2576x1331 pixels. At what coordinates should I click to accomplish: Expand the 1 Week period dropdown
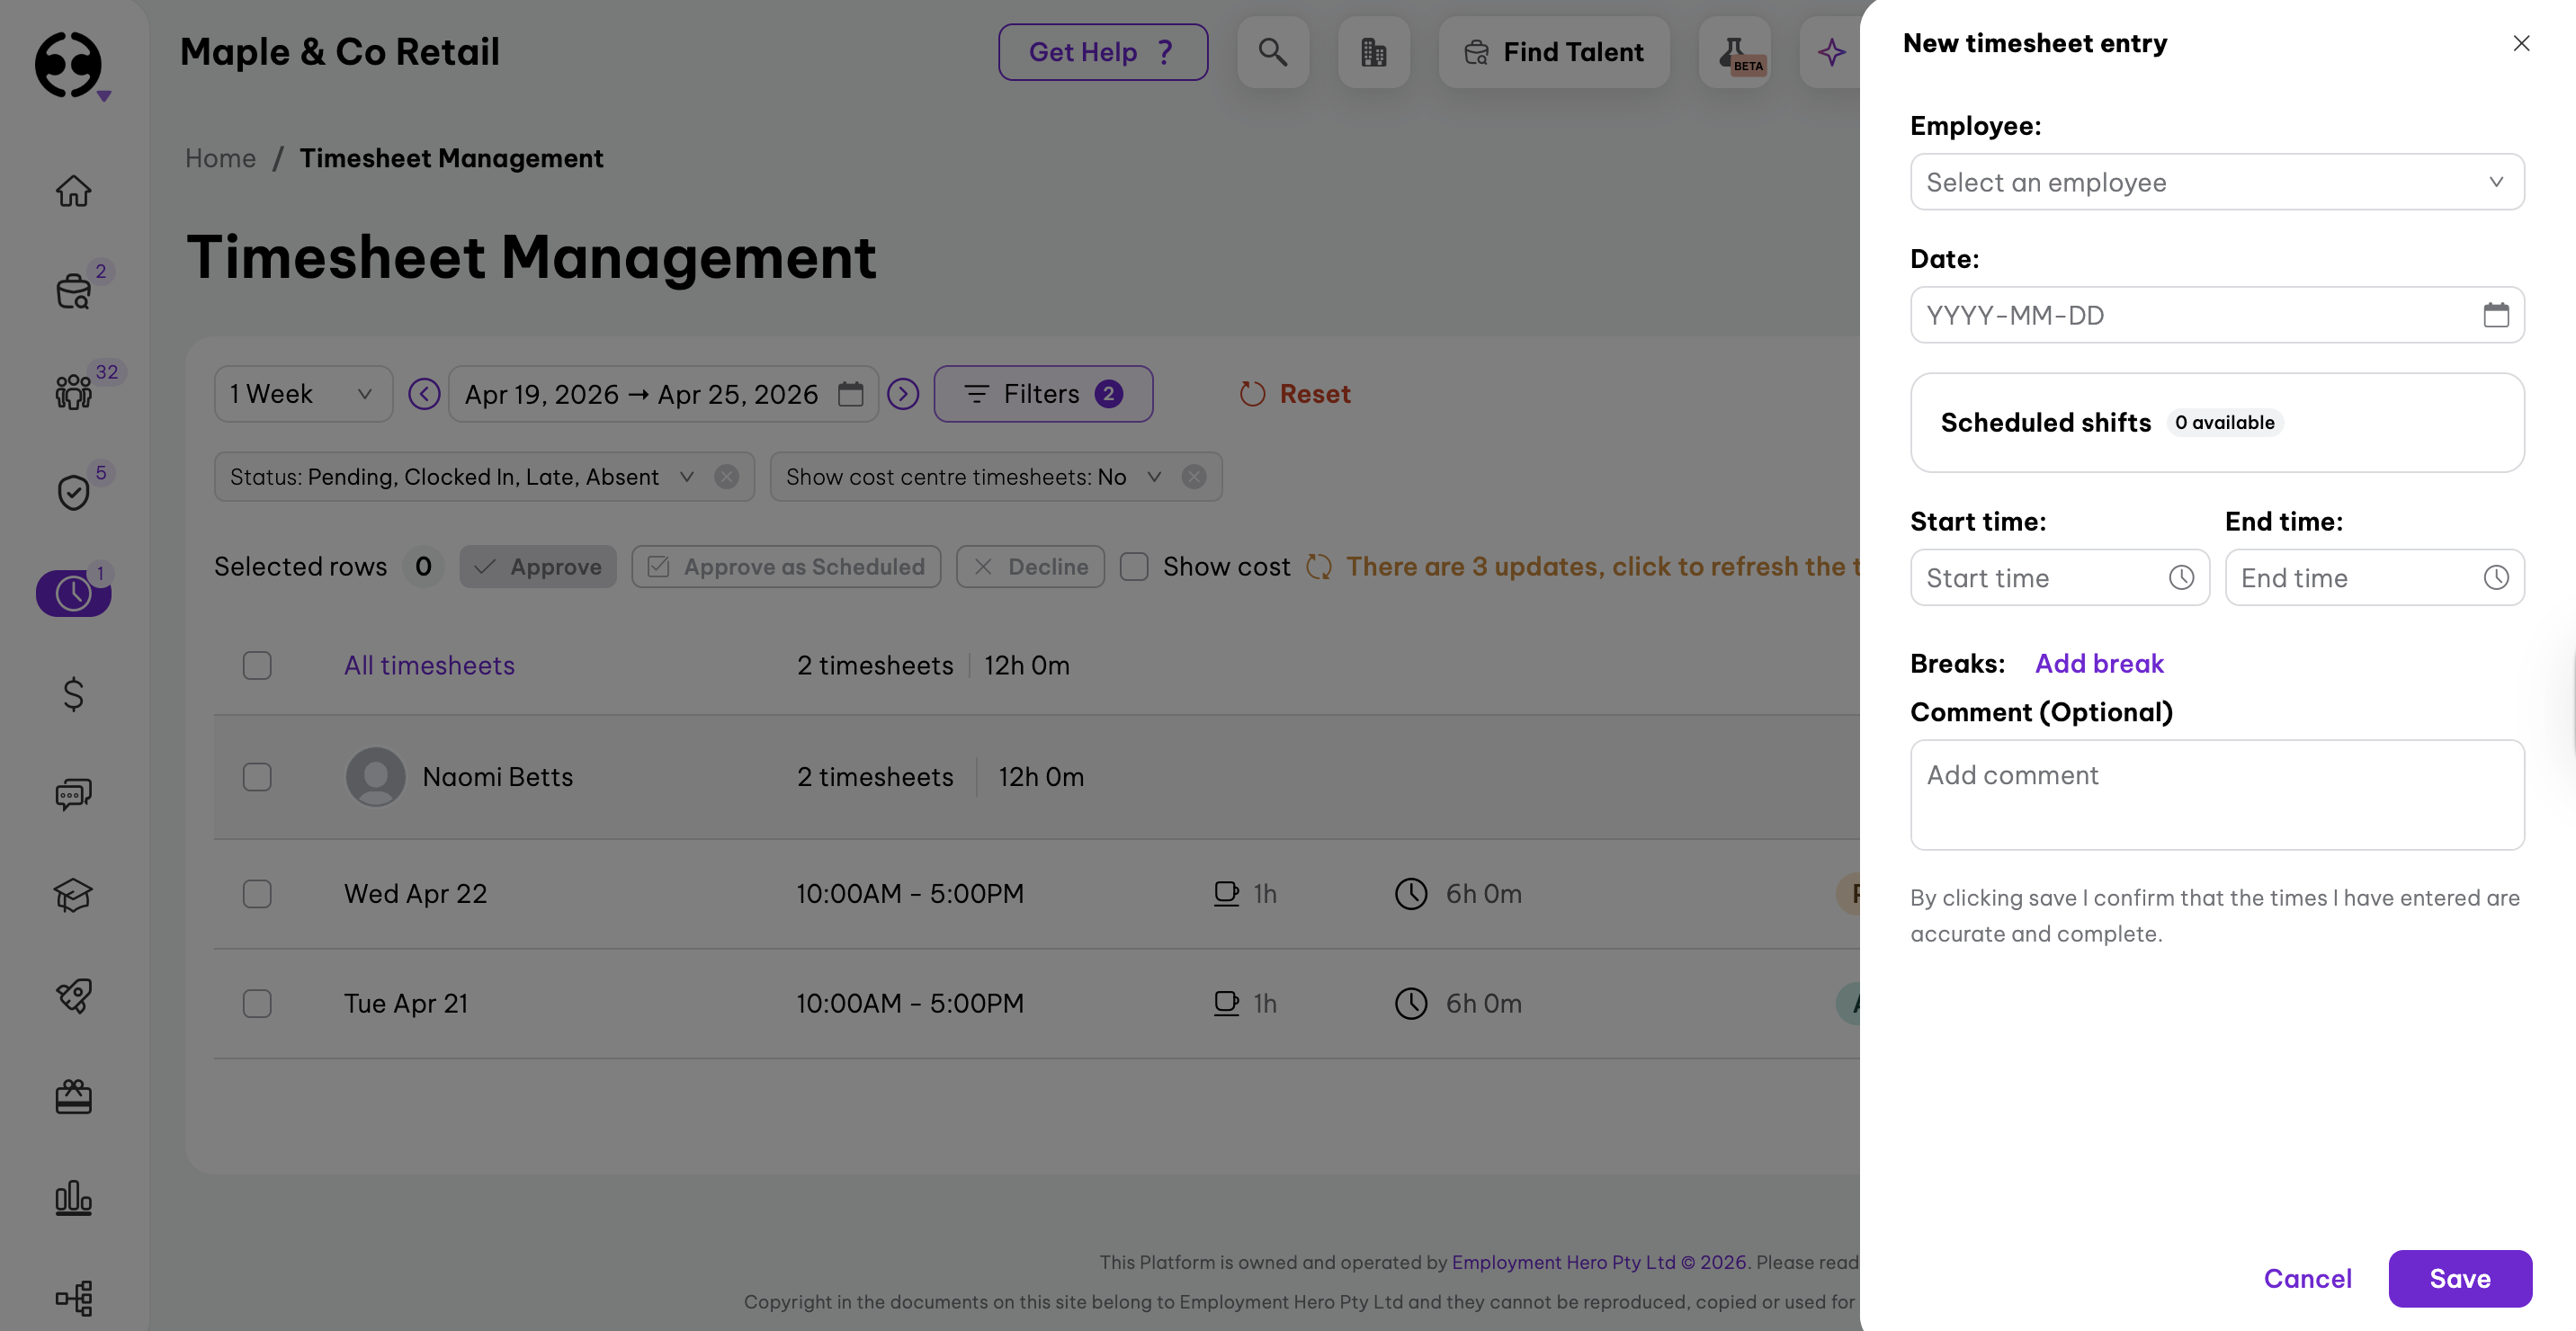click(302, 394)
